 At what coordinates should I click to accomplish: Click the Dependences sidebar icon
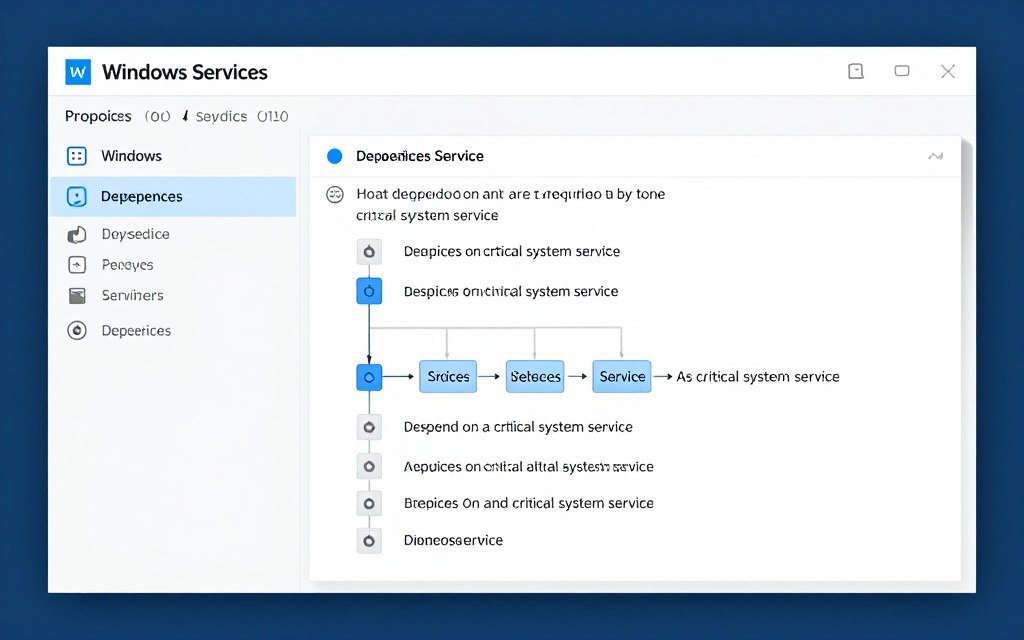tap(75, 196)
